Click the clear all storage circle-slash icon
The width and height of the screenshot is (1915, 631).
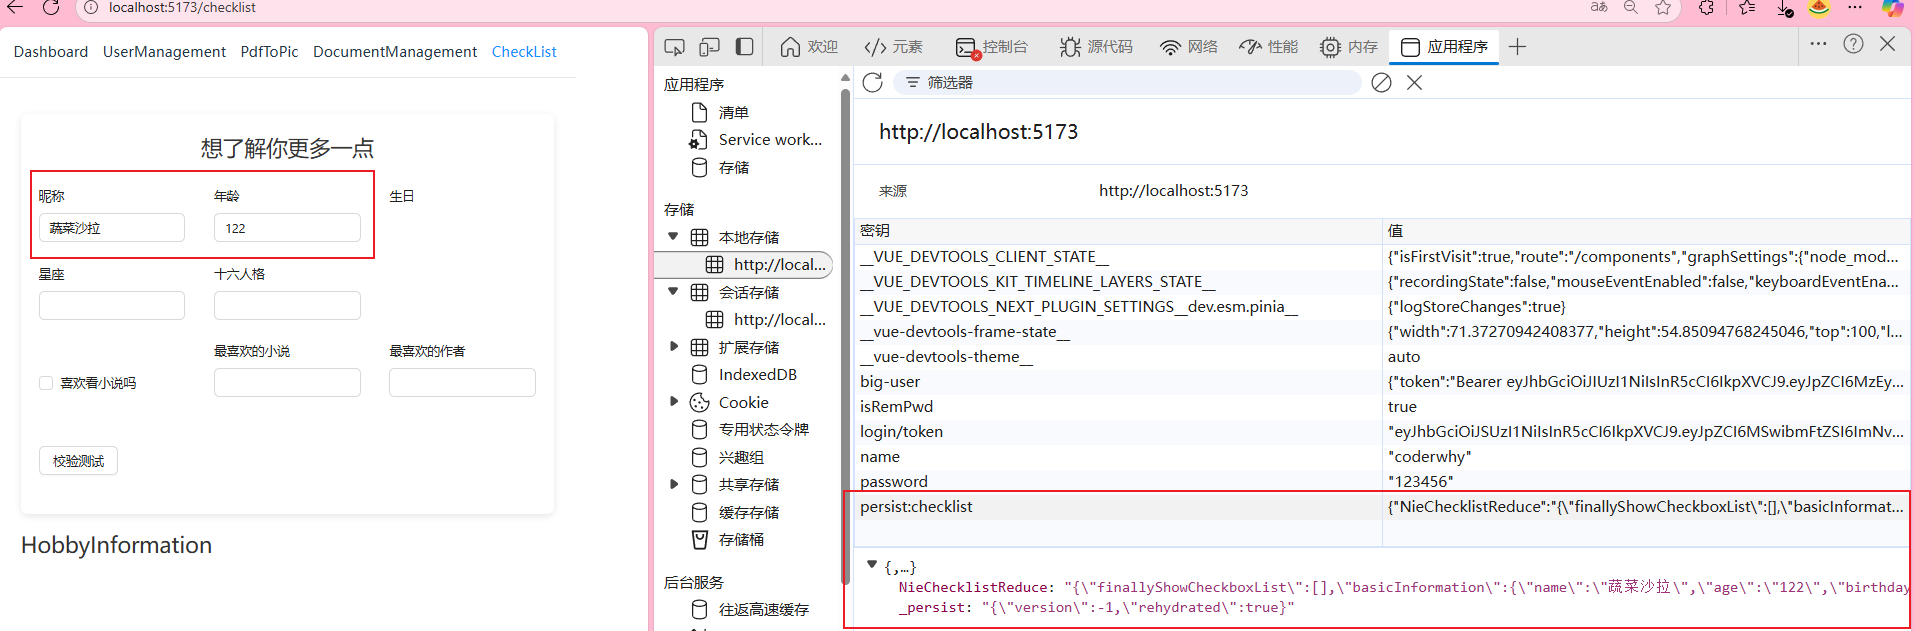[1381, 83]
